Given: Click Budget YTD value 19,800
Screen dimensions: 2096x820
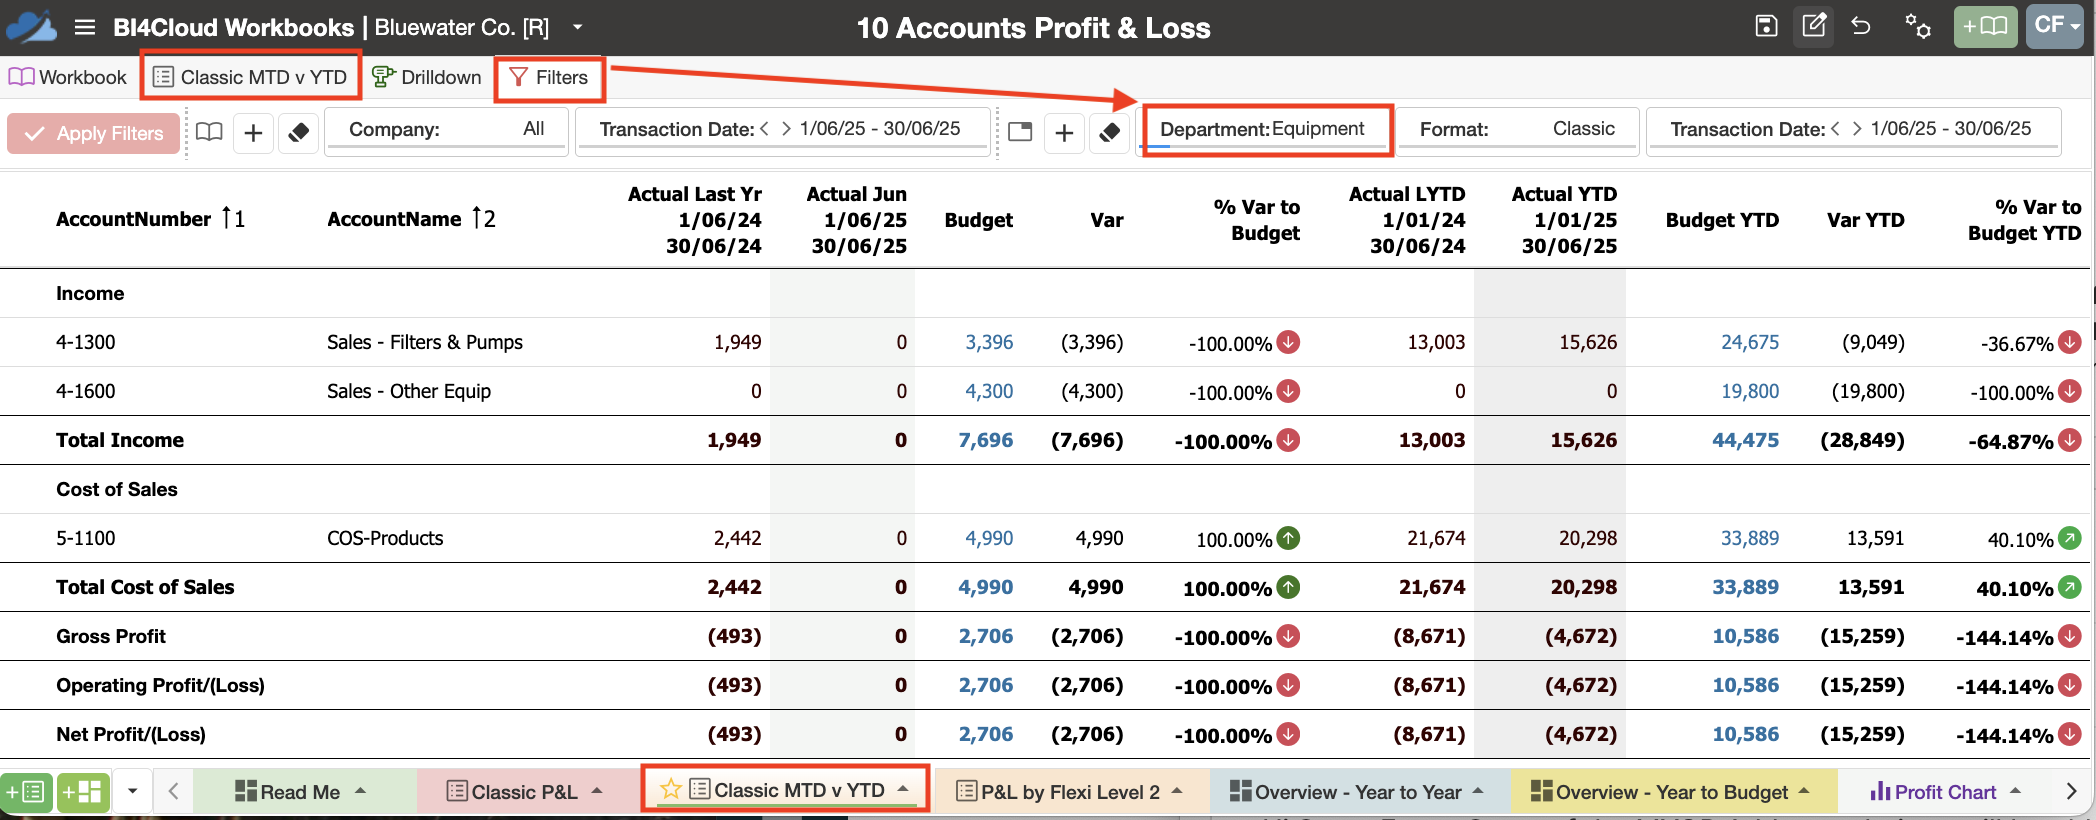Looking at the screenshot, I should point(1750,391).
